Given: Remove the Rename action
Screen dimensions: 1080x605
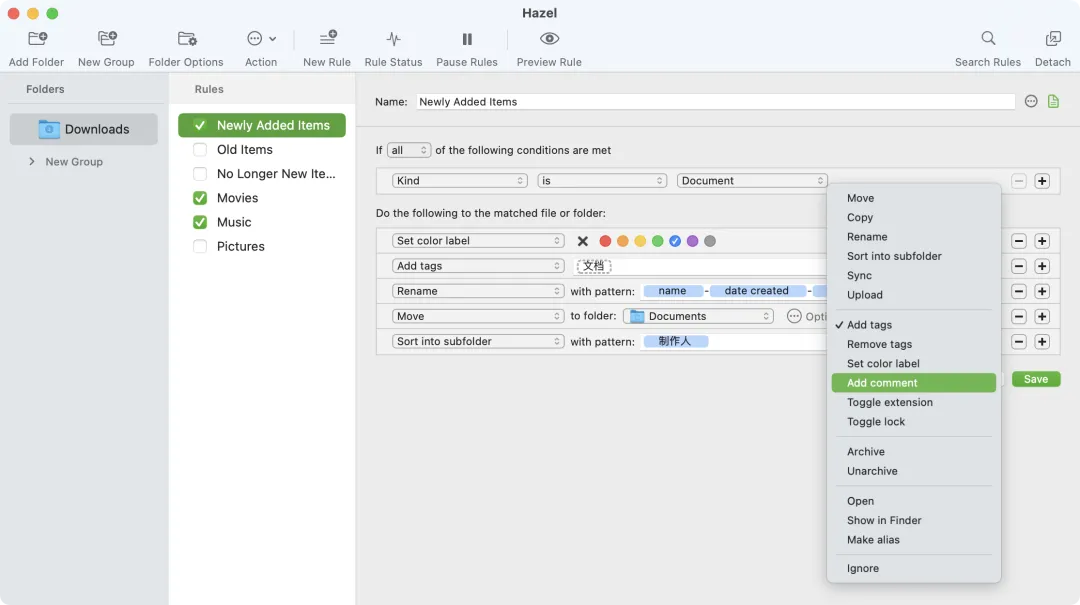Looking at the screenshot, I should [1019, 291].
